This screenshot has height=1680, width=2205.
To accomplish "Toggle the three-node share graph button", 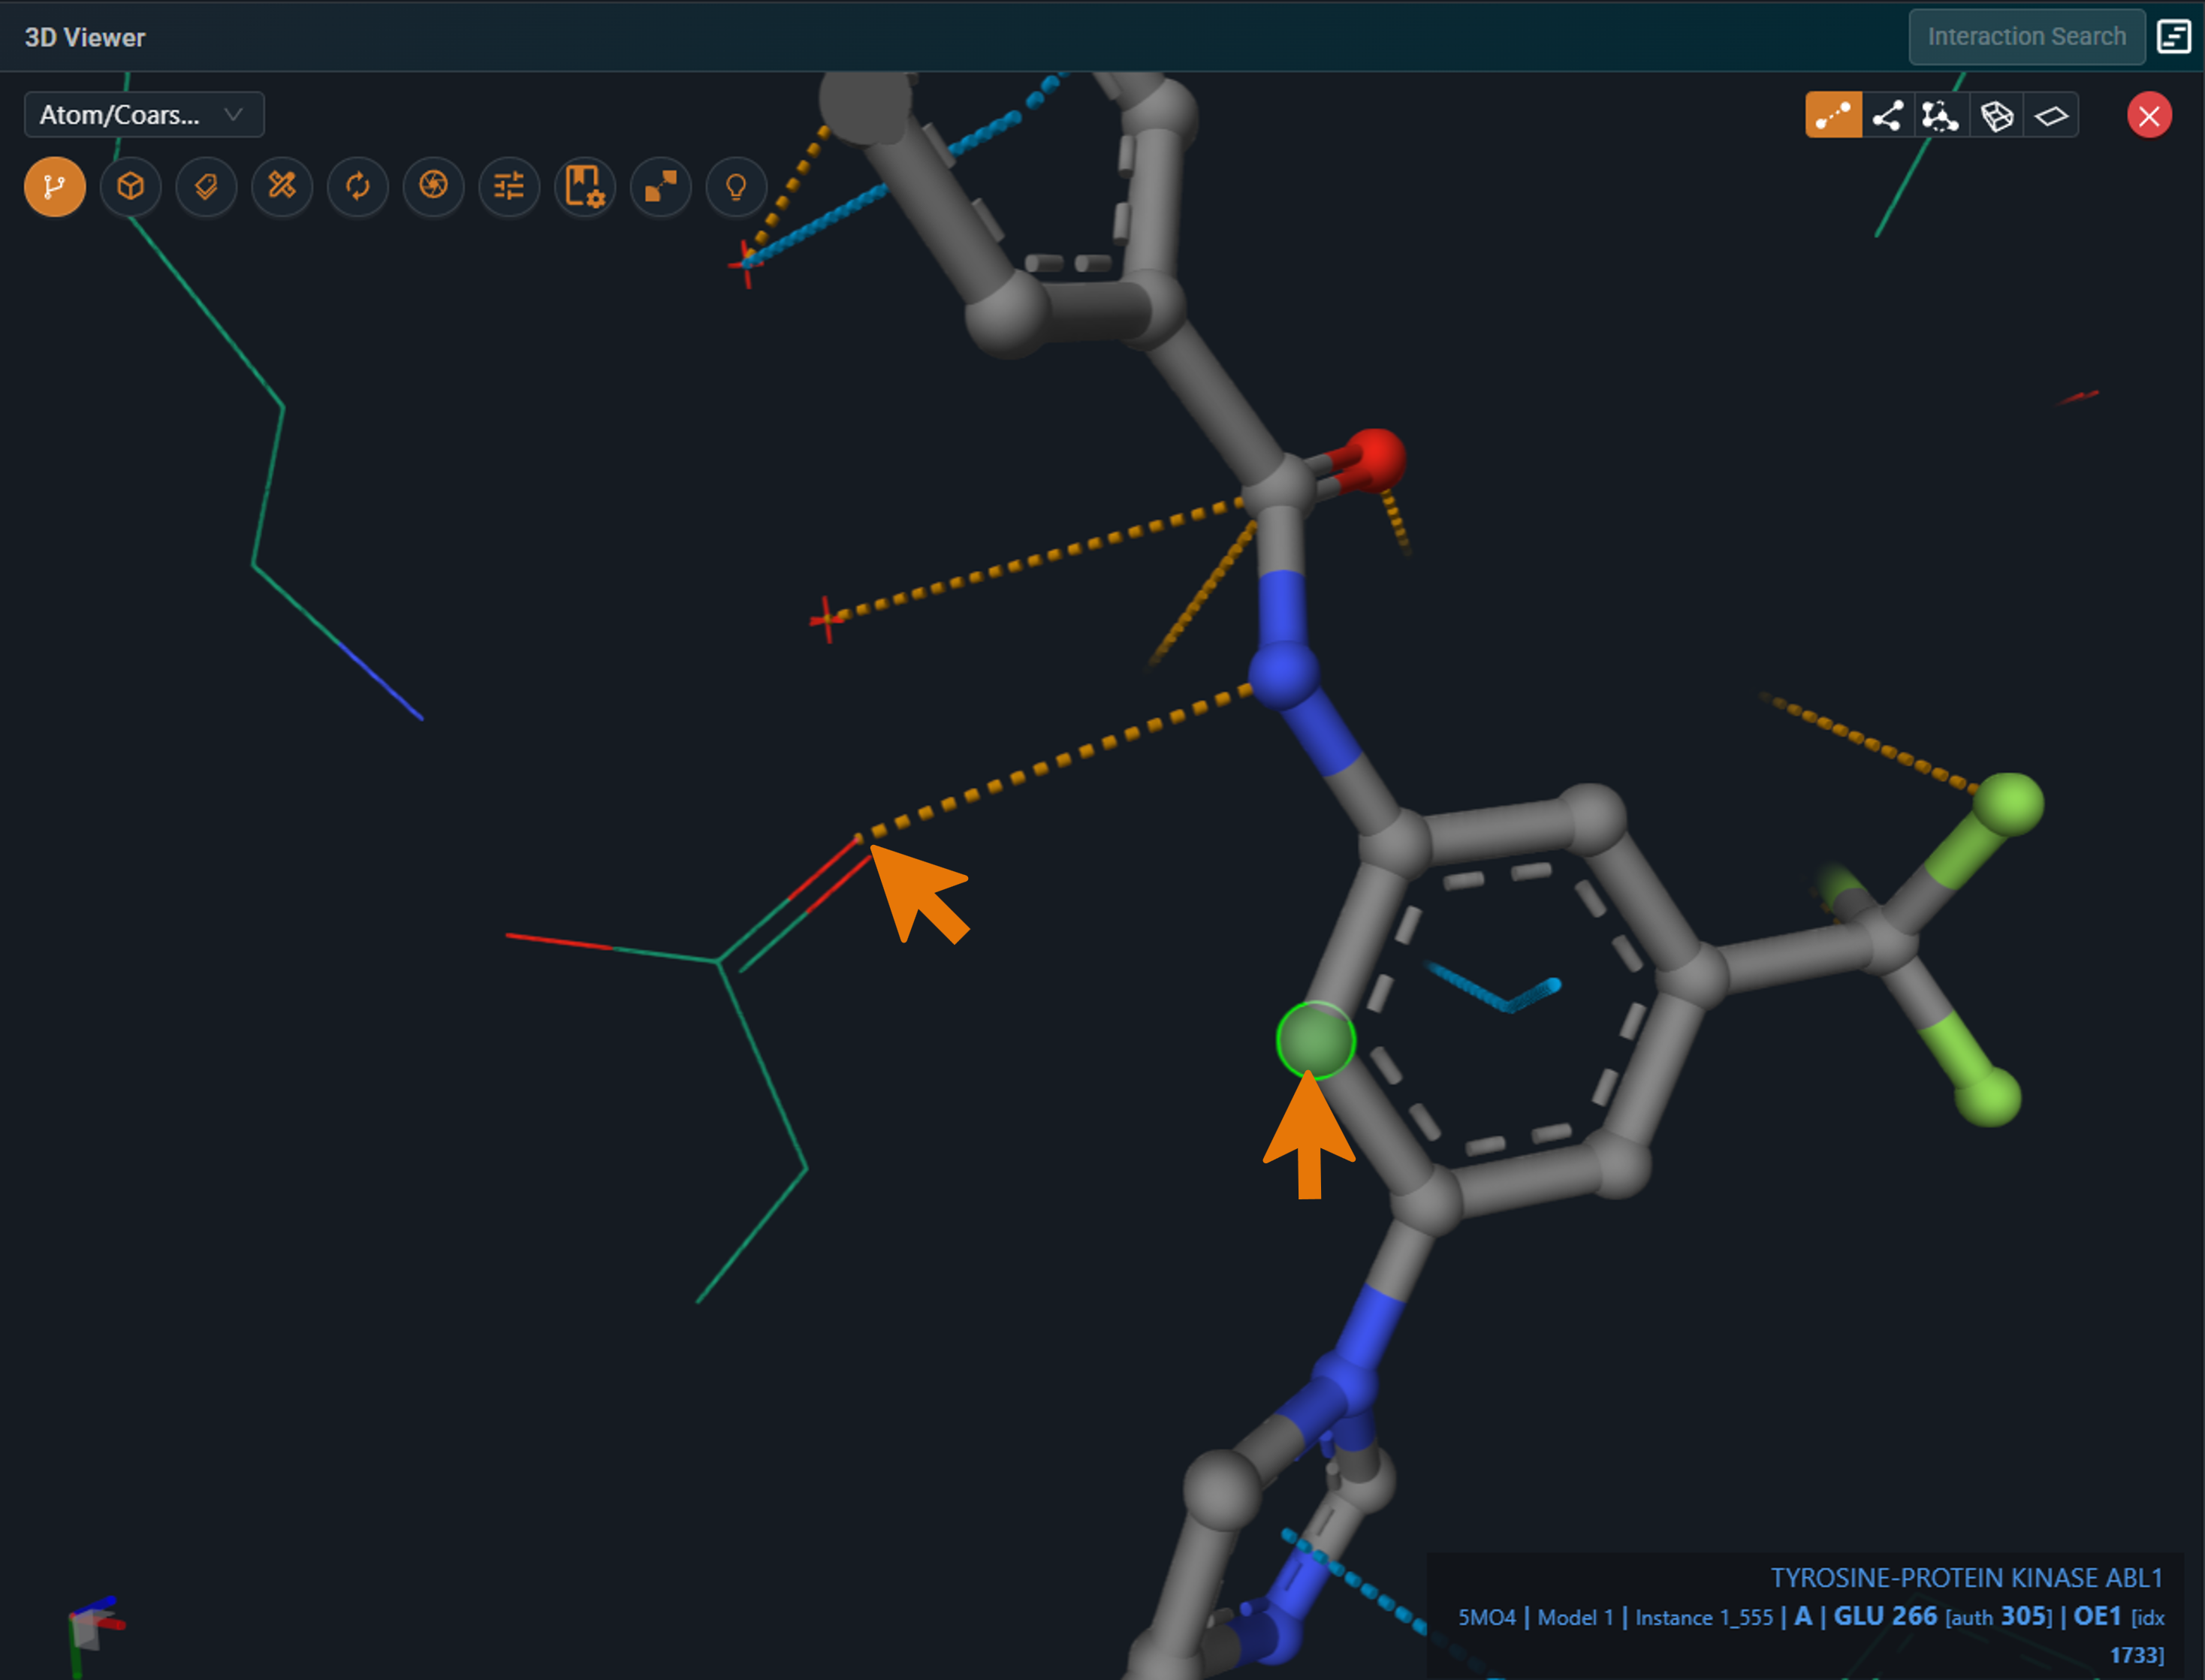I will (1888, 116).
